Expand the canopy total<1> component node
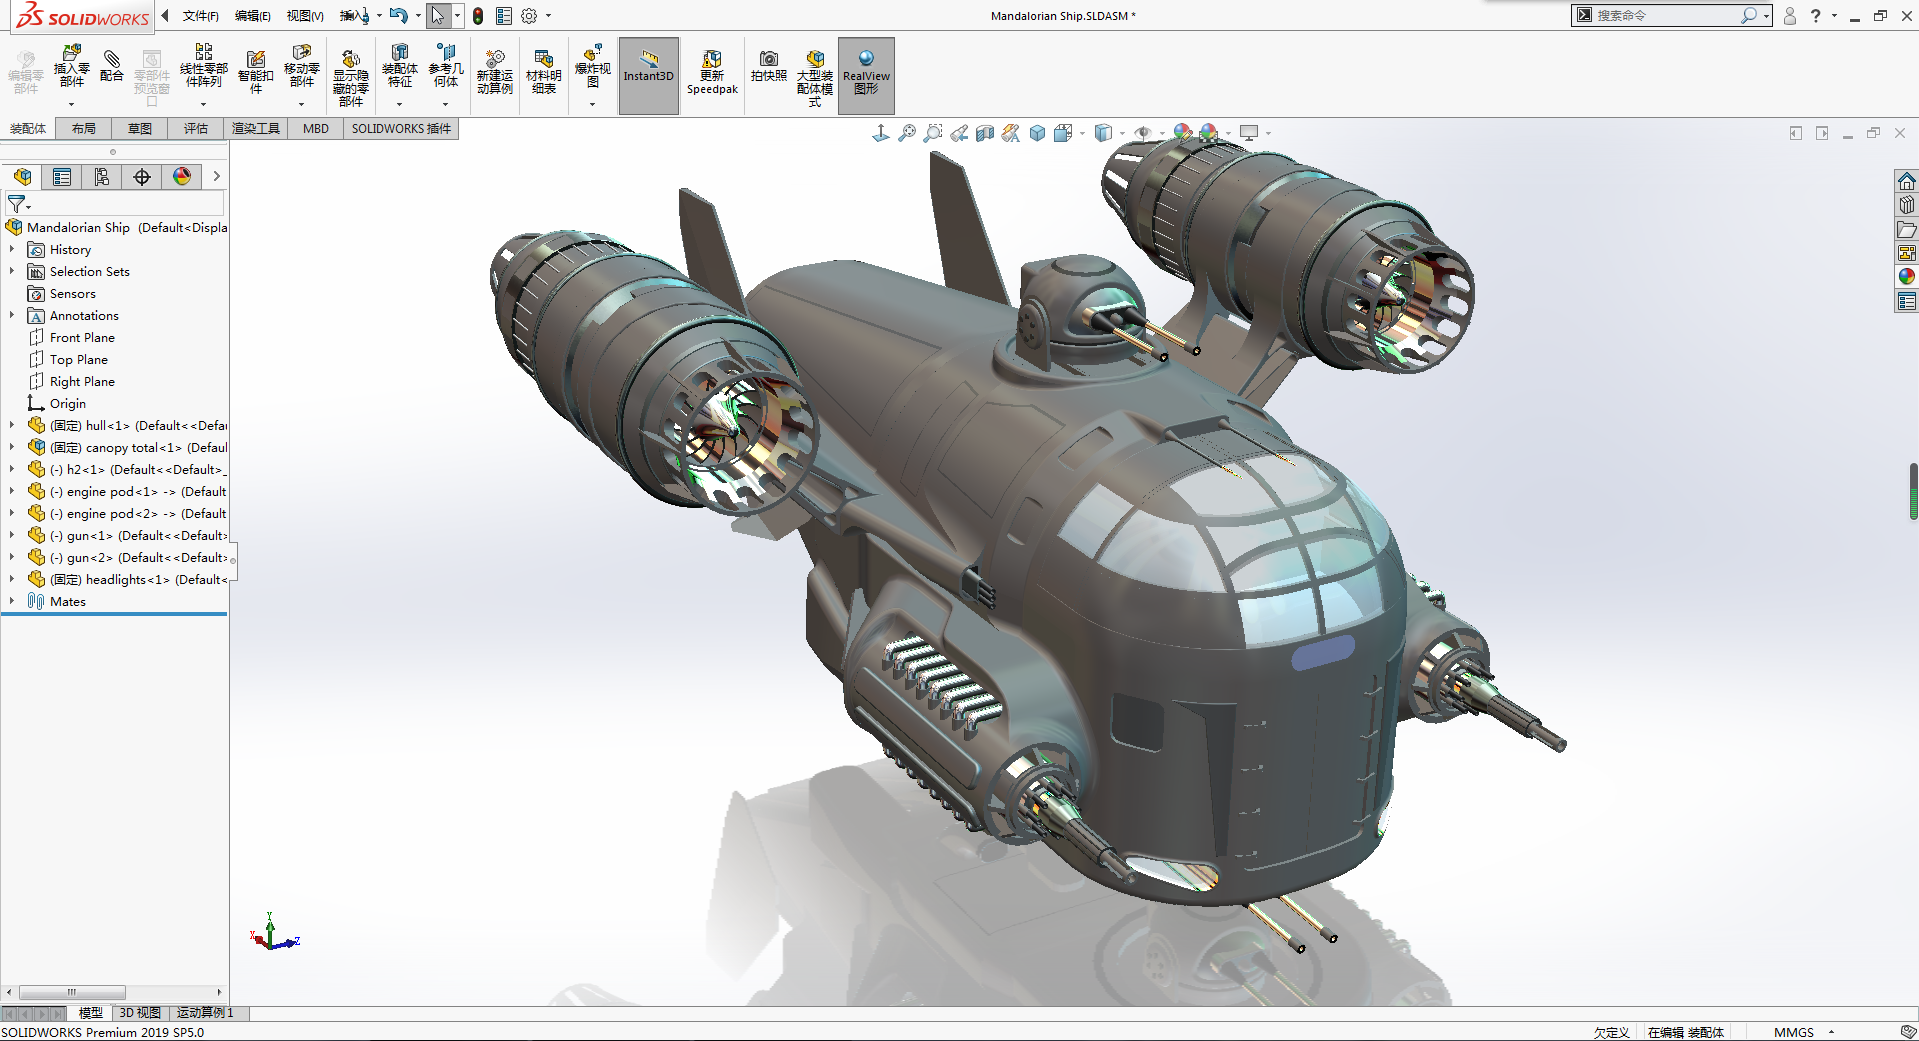The width and height of the screenshot is (1919, 1041). tap(12, 447)
